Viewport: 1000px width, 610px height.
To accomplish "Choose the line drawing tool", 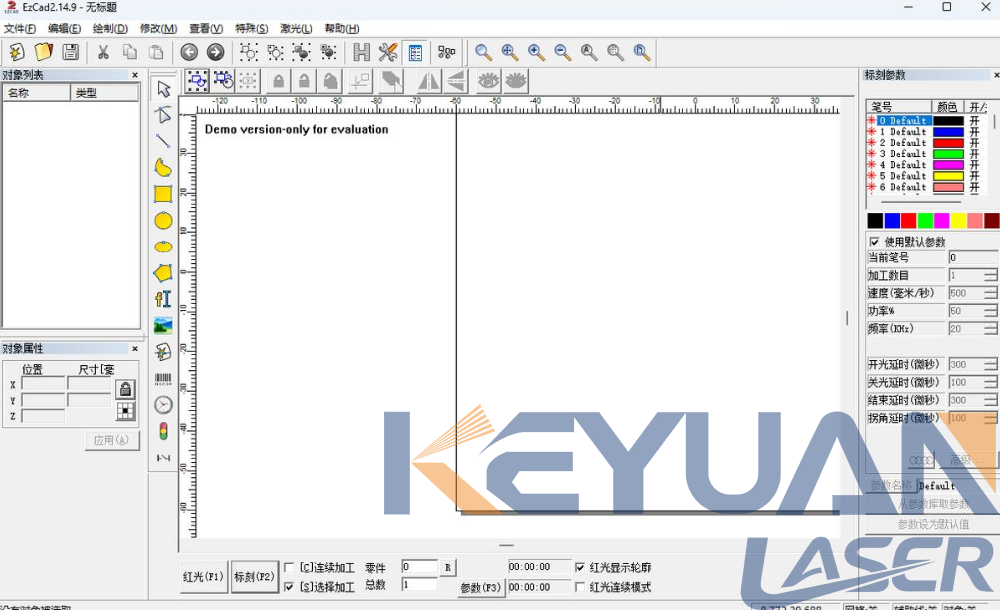I will pyautogui.click(x=163, y=141).
